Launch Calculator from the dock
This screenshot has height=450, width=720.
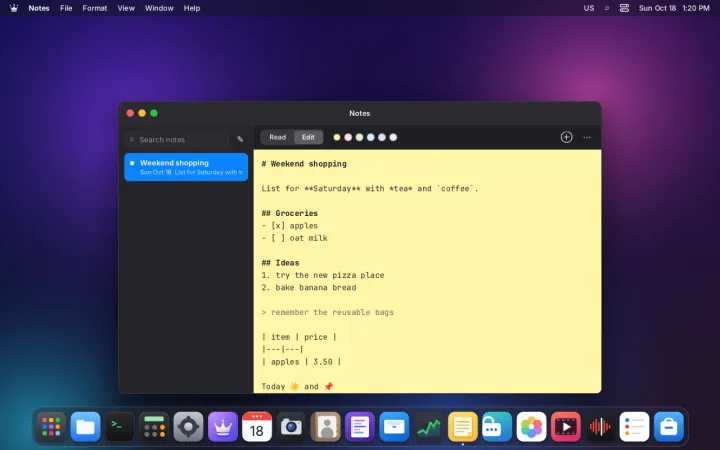[154, 427]
